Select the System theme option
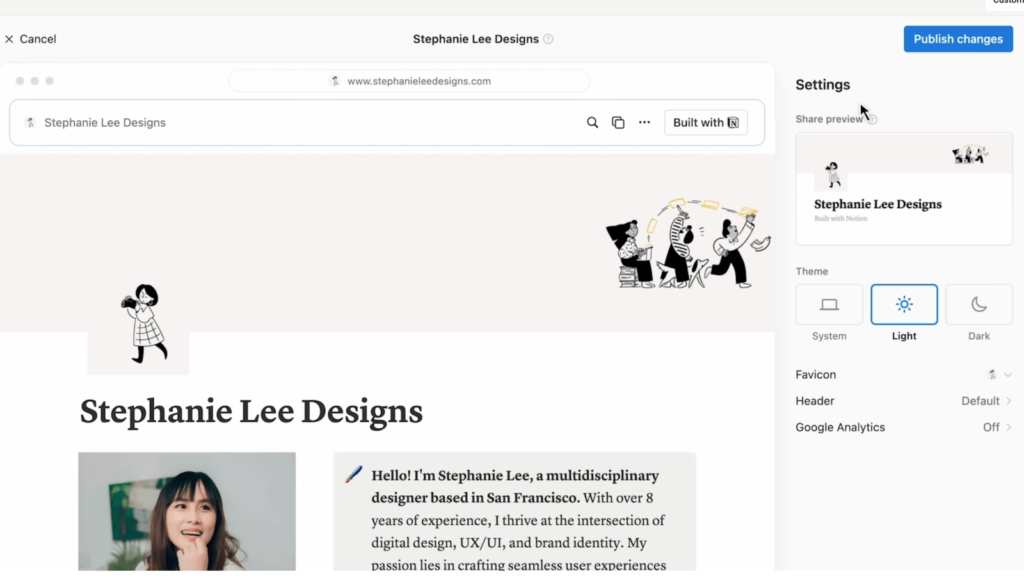Screen dimensions: 1024x576 click(829, 305)
